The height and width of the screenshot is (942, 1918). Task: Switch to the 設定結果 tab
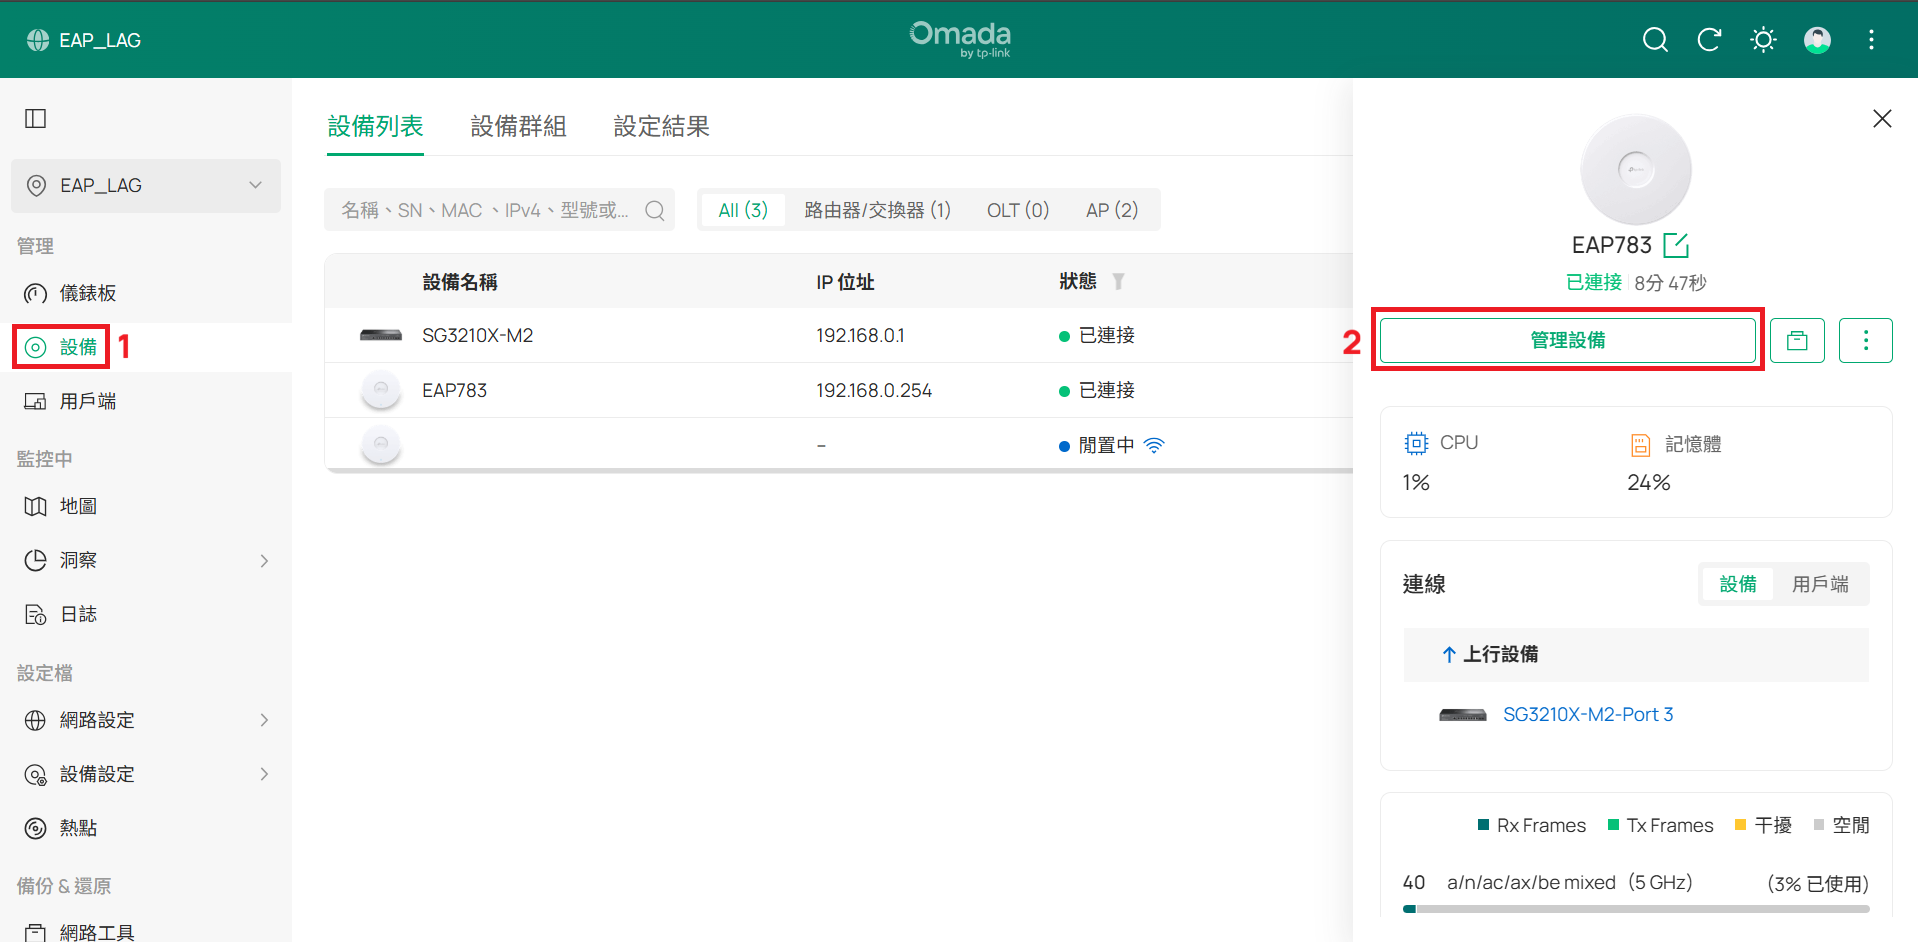point(661,126)
